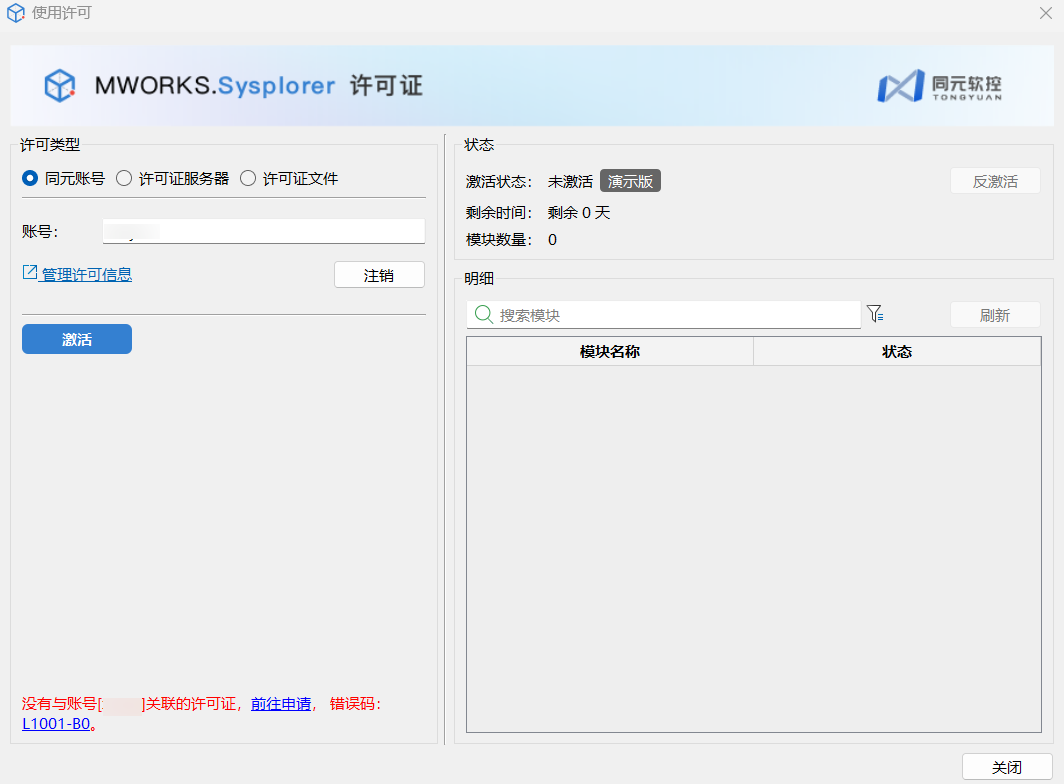Click the external-link icon before 管理许可信息
Viewport: 1064px width, 784px height.
[30, 273]
